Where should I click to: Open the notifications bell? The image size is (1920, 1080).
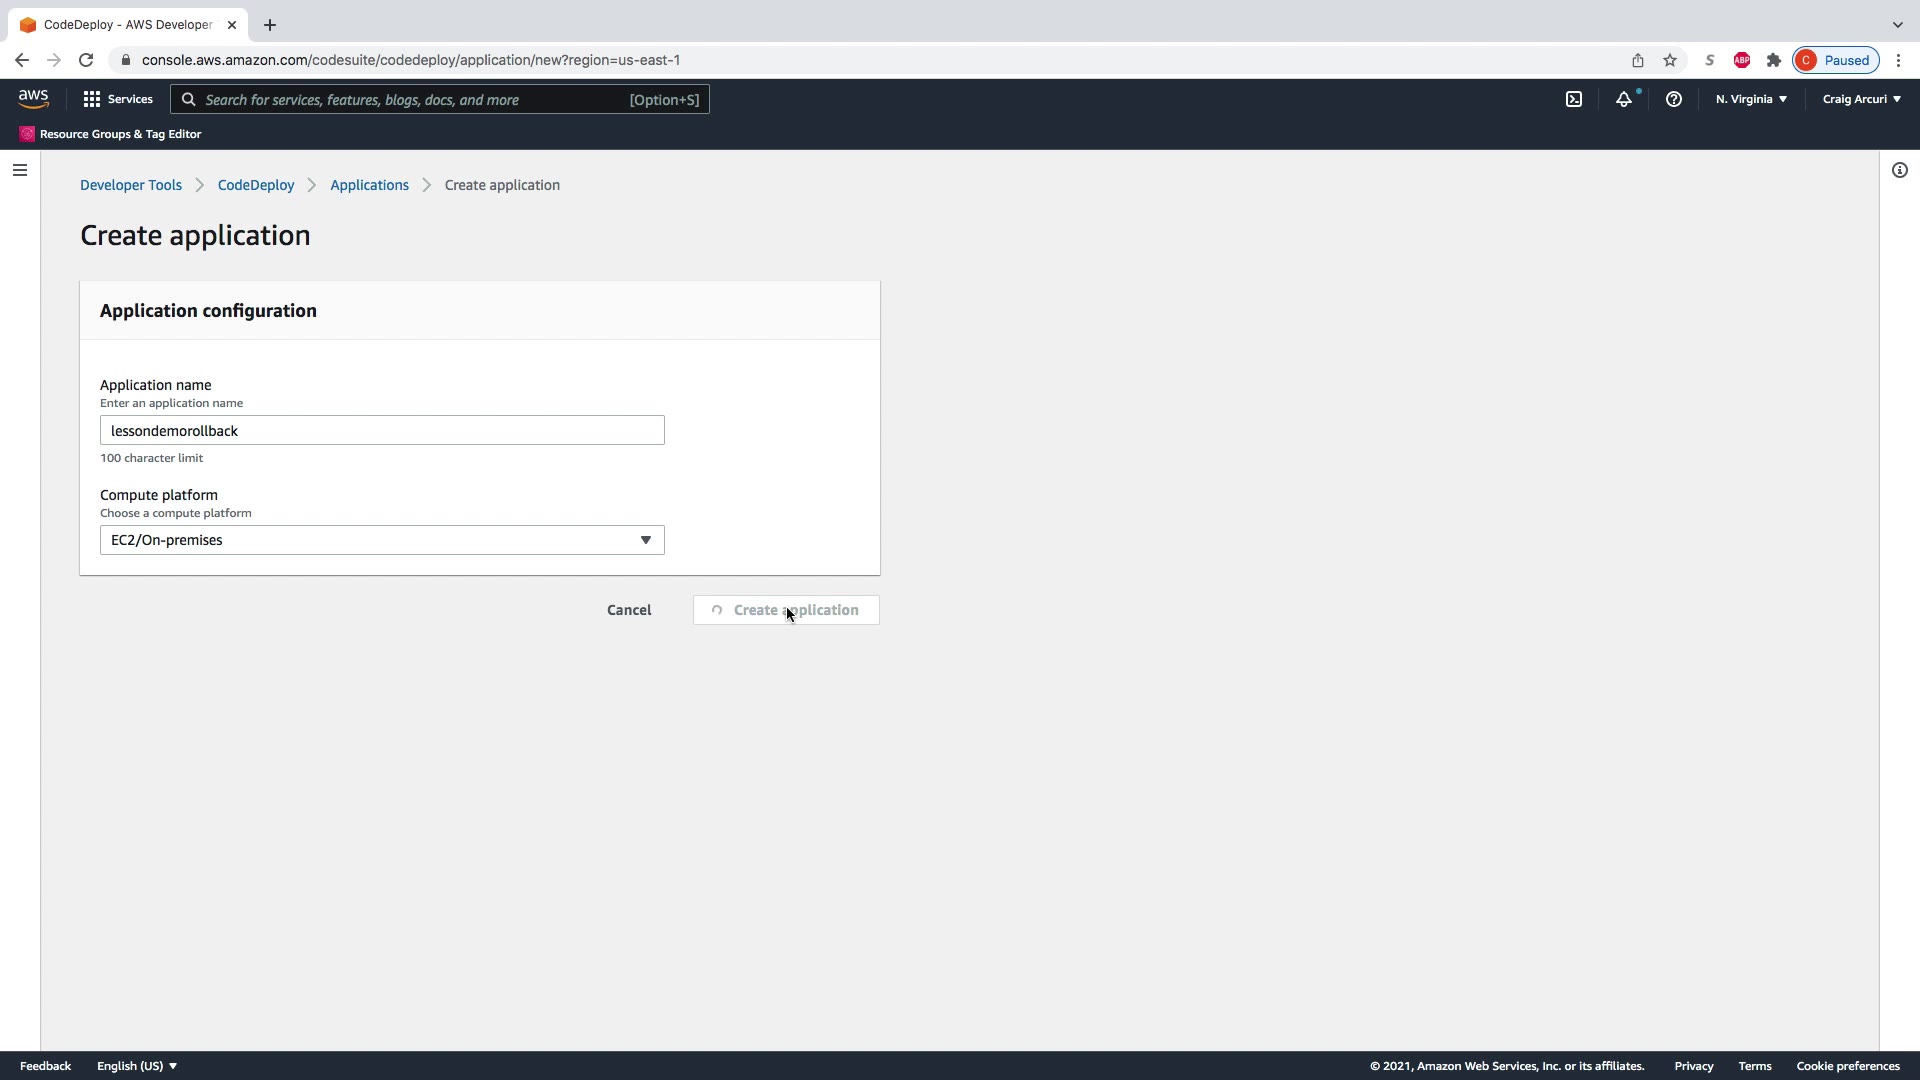(1624, 99)
